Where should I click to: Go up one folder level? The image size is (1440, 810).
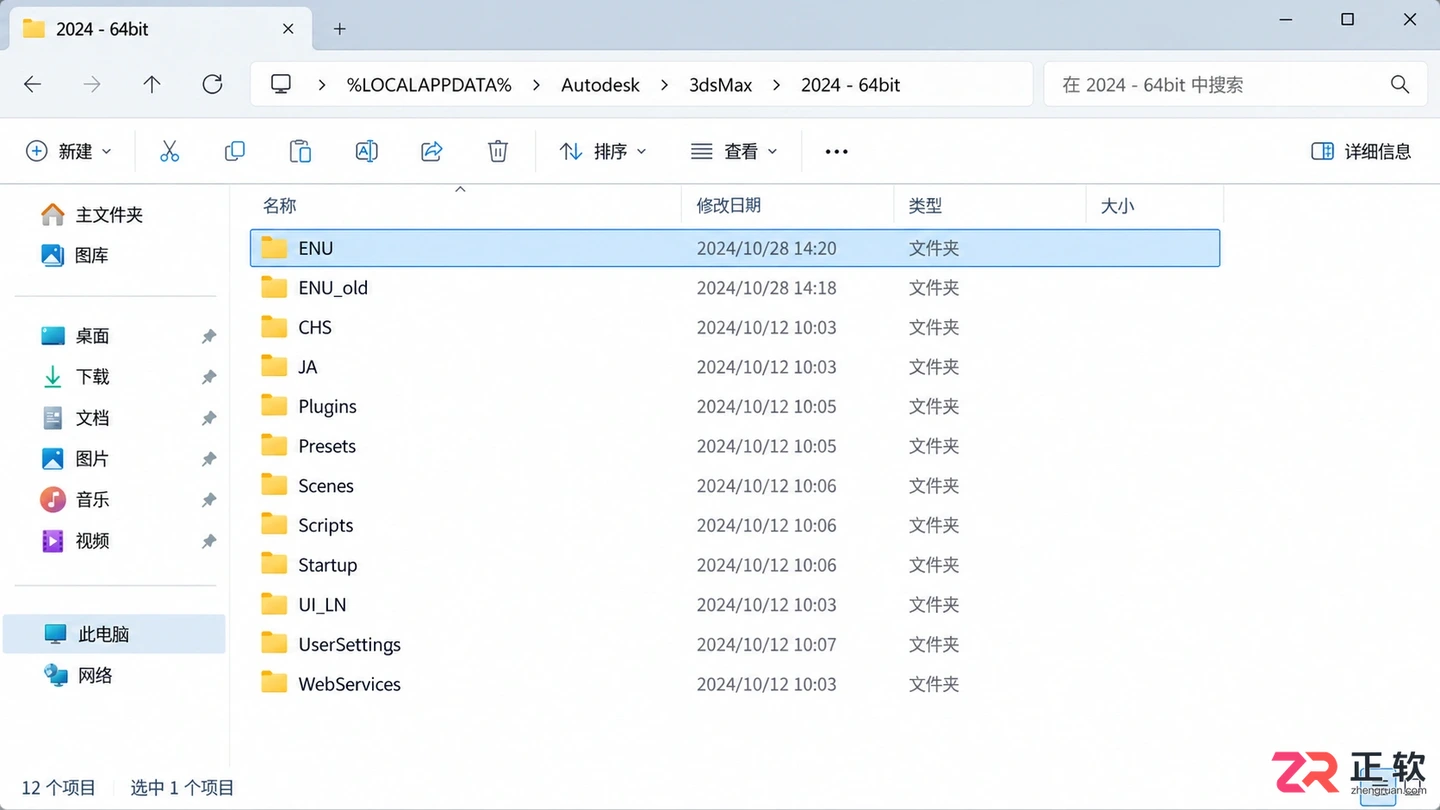click(152, 85)
